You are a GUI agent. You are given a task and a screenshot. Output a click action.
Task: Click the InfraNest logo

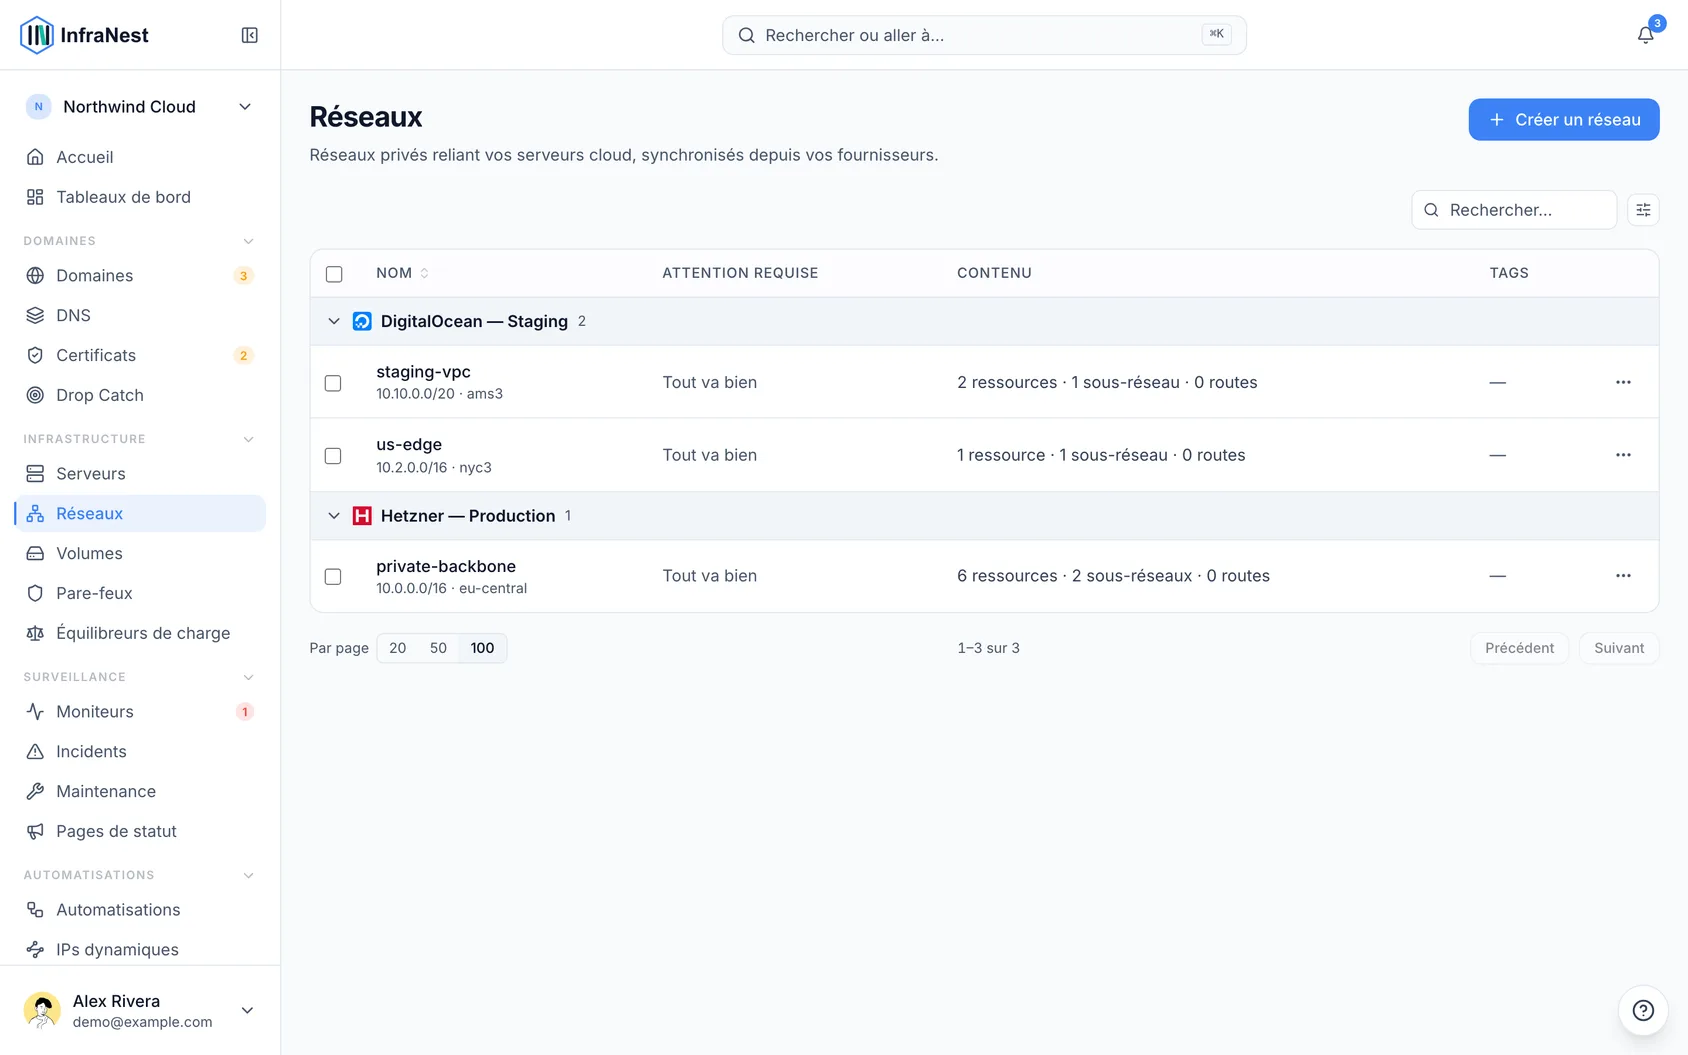[x=84, y=35]
